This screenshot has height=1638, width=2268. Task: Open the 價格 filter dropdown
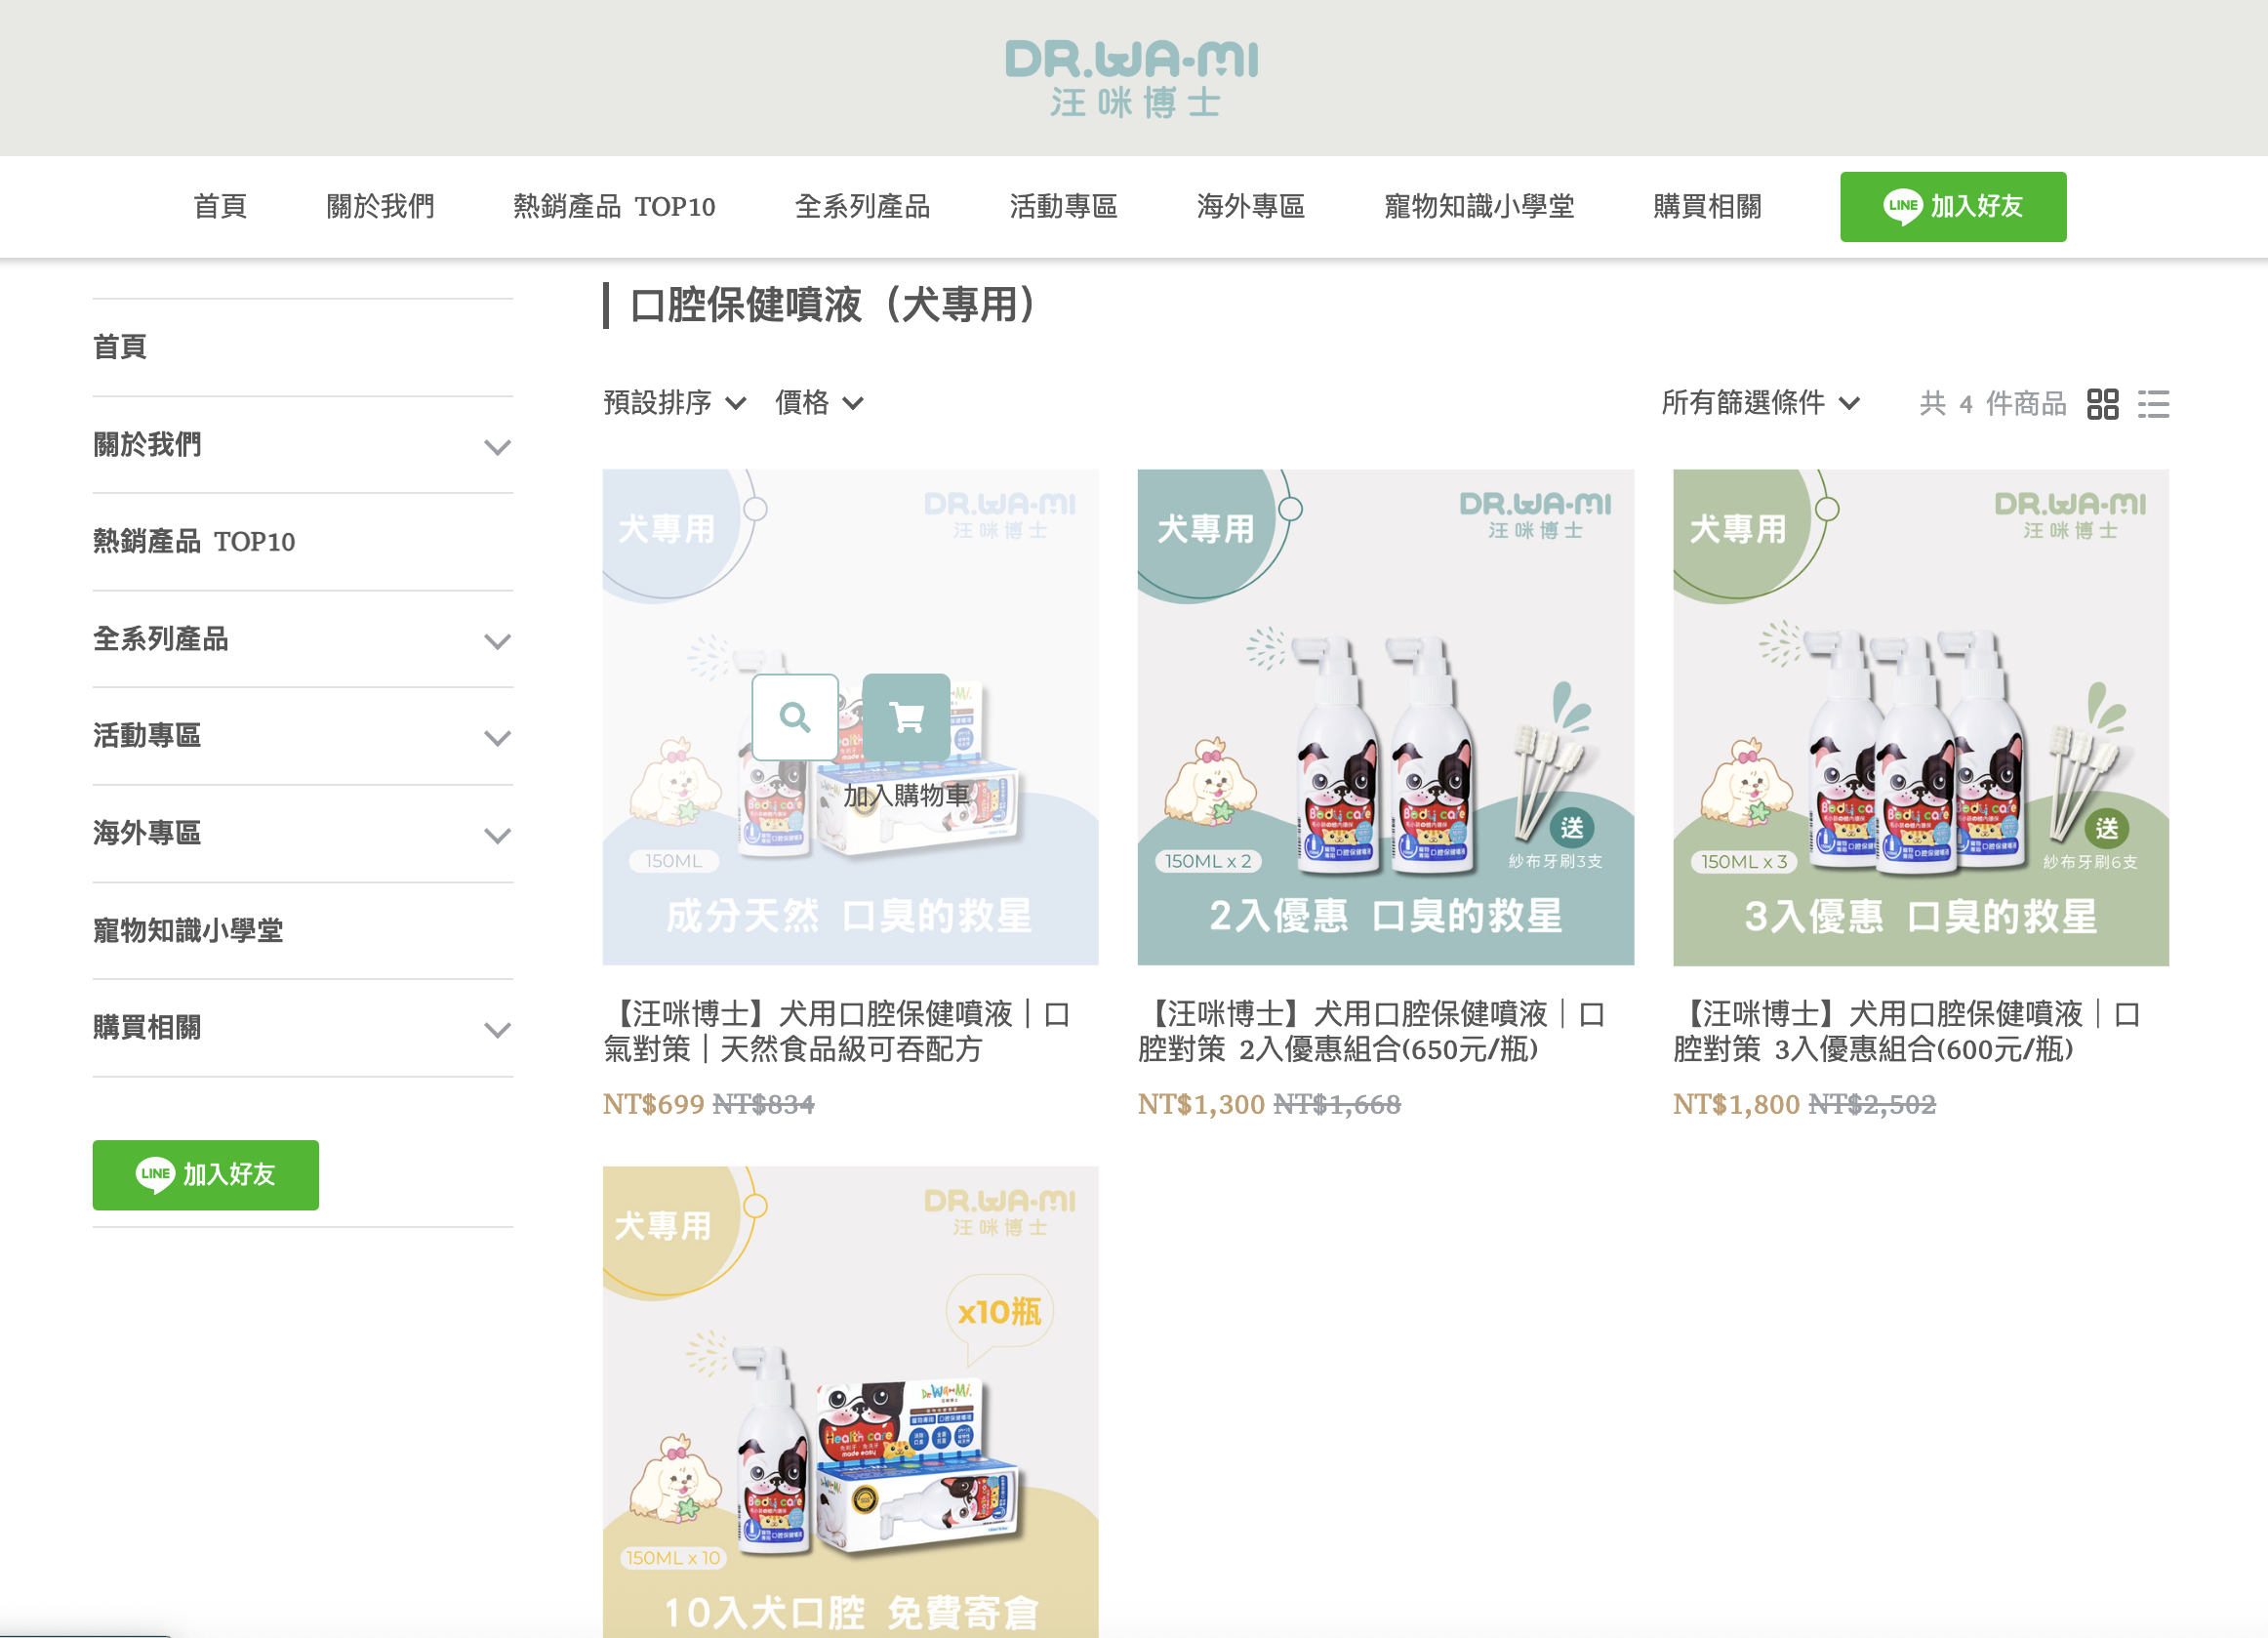(819, 403)
